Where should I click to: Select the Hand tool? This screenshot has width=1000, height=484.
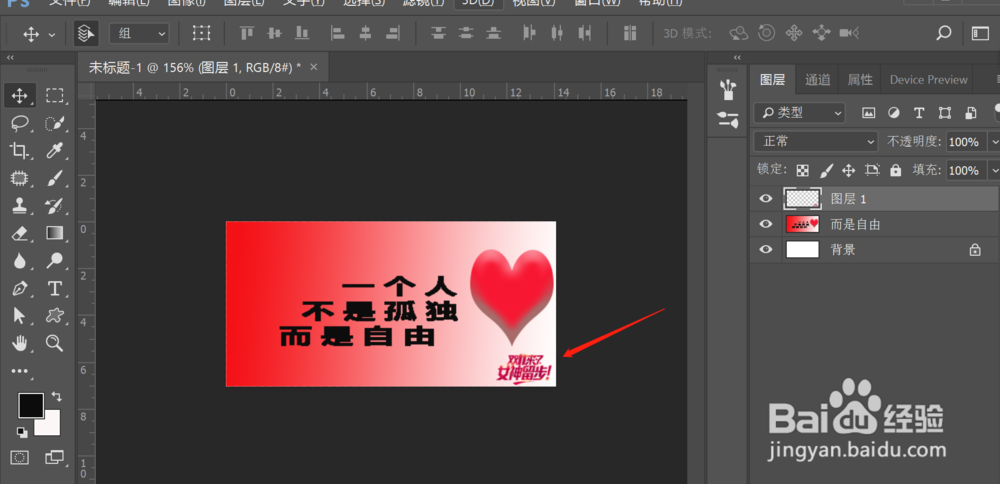pos(19,344)
